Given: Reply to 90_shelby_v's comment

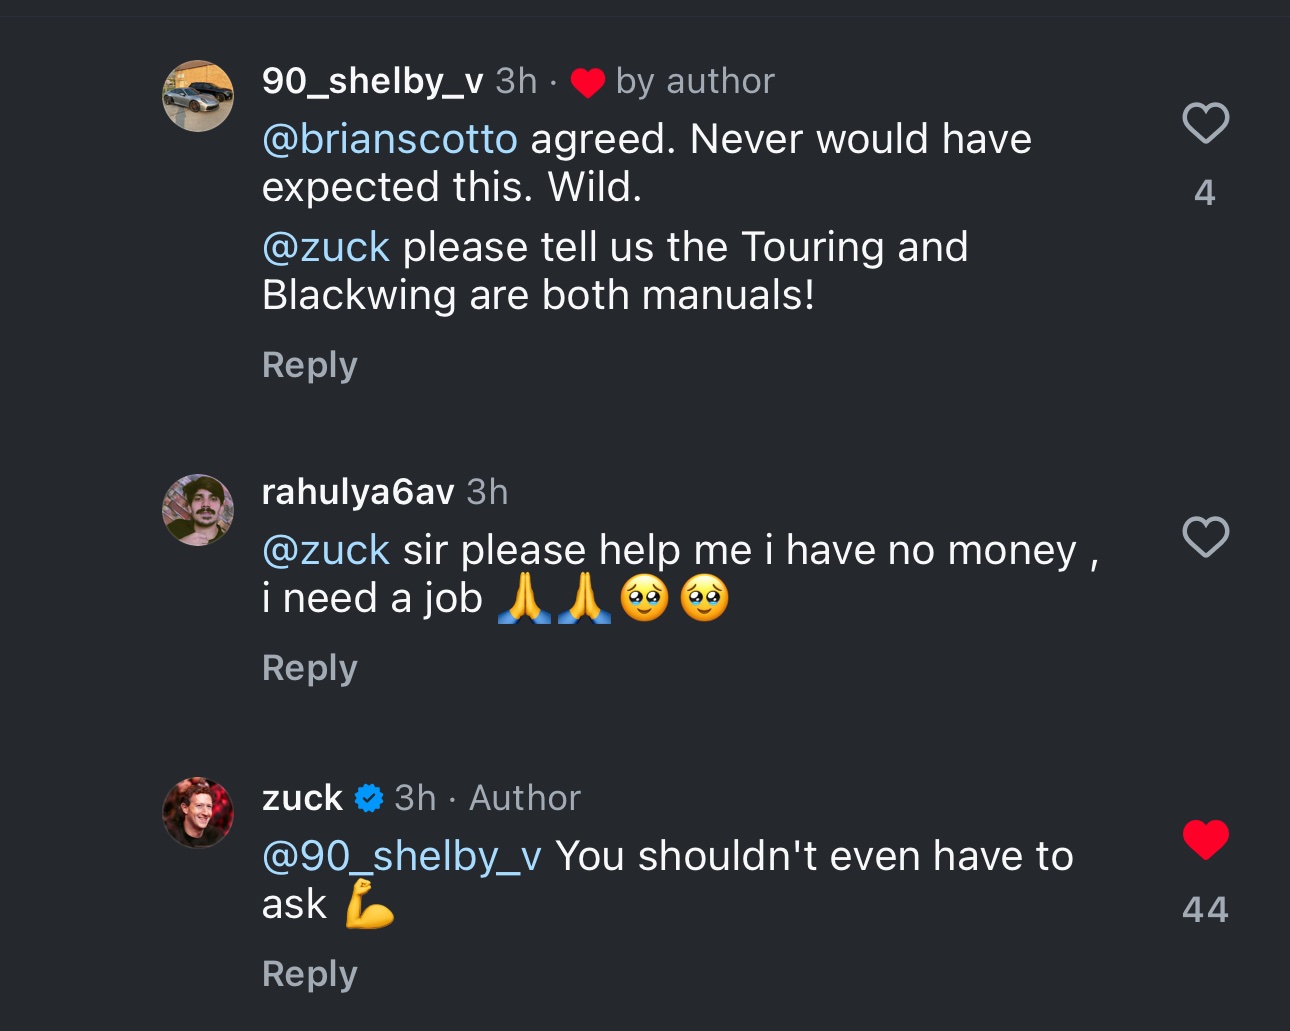Looking at the screenshot, I should [309, 365].
